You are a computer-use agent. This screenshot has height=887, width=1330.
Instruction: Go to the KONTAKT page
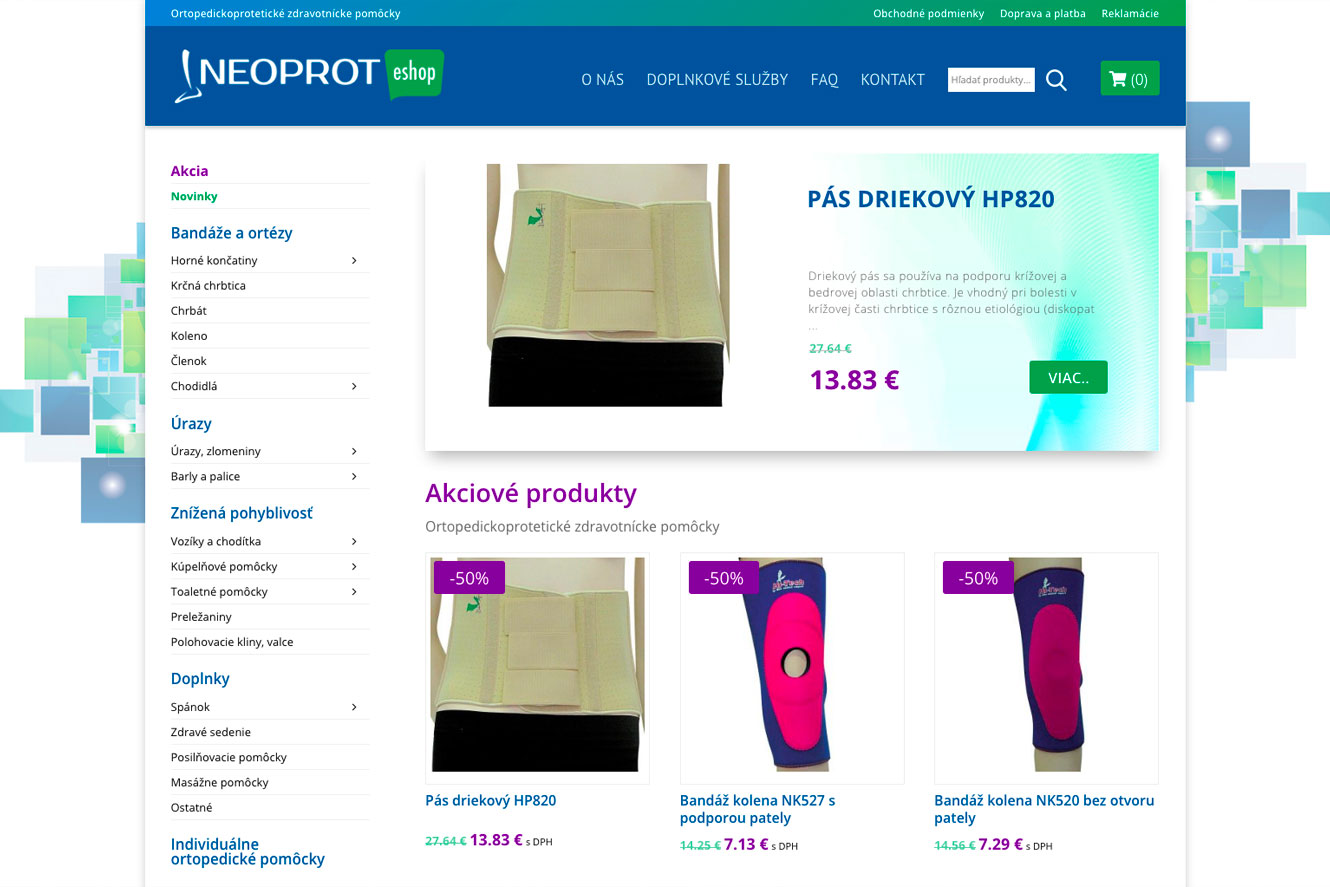pyautogui.click(x=892, y=80)
